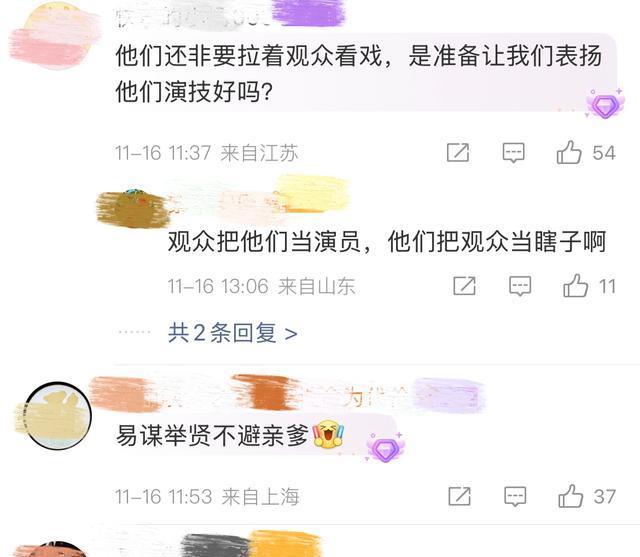The image size is (640, 557).
Task: Share the comment posted at 11:53
Action: pyautogui.click(x=460, y=497)
